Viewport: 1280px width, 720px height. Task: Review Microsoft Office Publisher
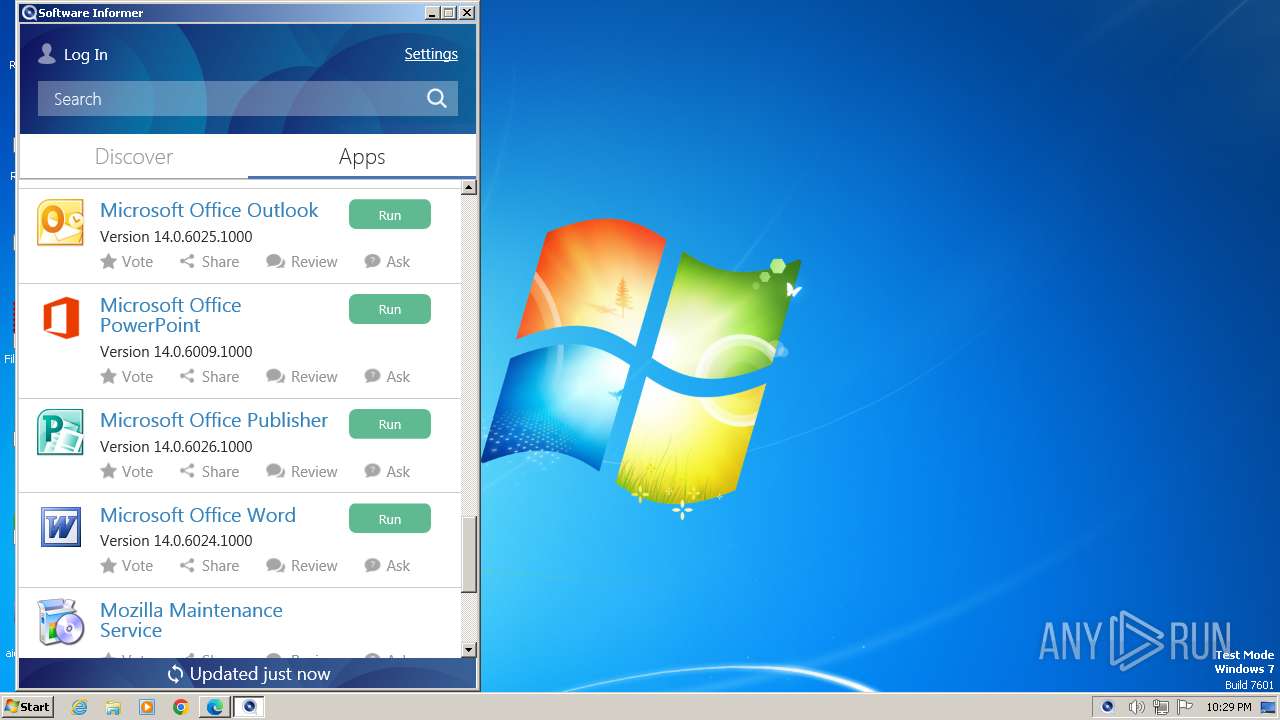[x=302, y=471]
